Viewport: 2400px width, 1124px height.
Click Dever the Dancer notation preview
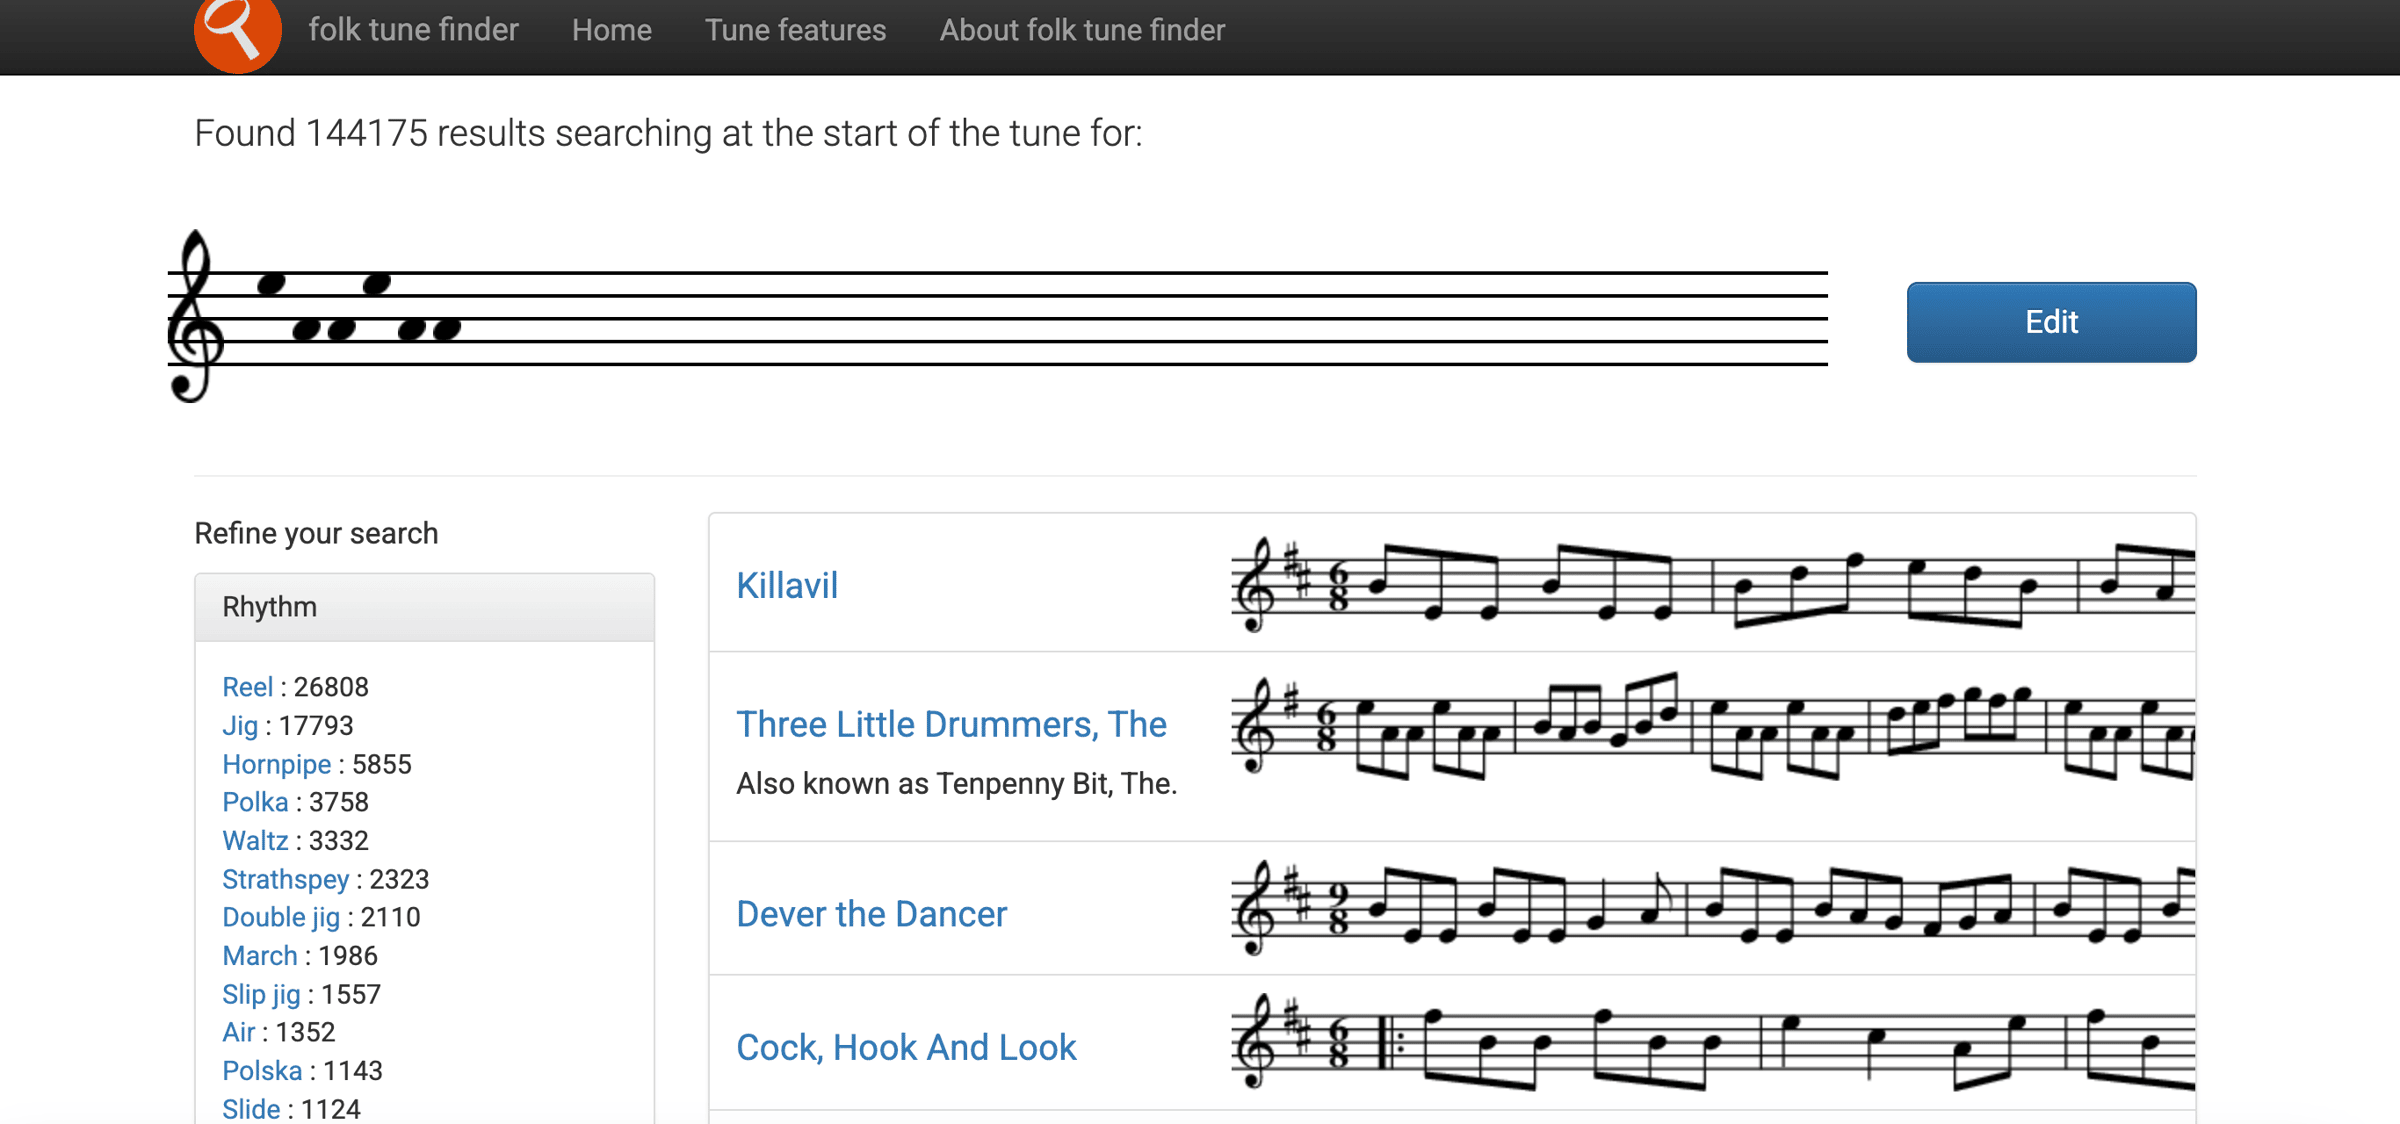[1713, 908]
